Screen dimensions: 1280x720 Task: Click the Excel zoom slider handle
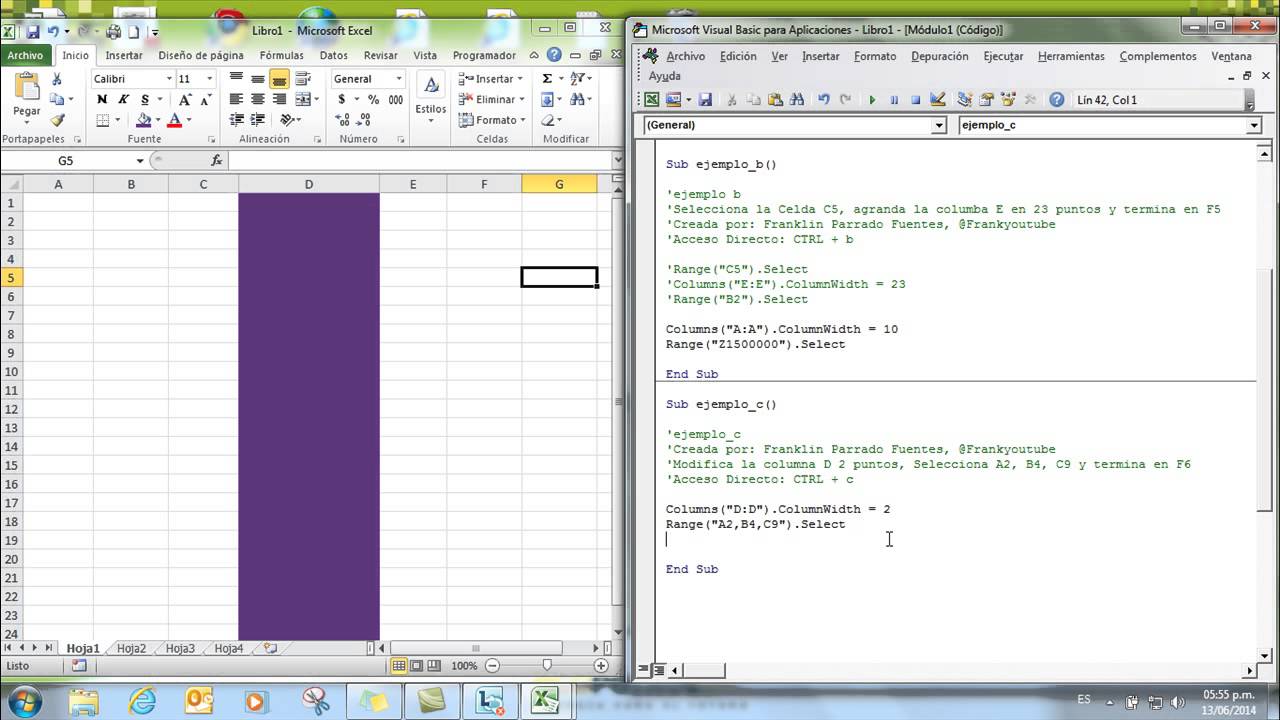[547, 666]
